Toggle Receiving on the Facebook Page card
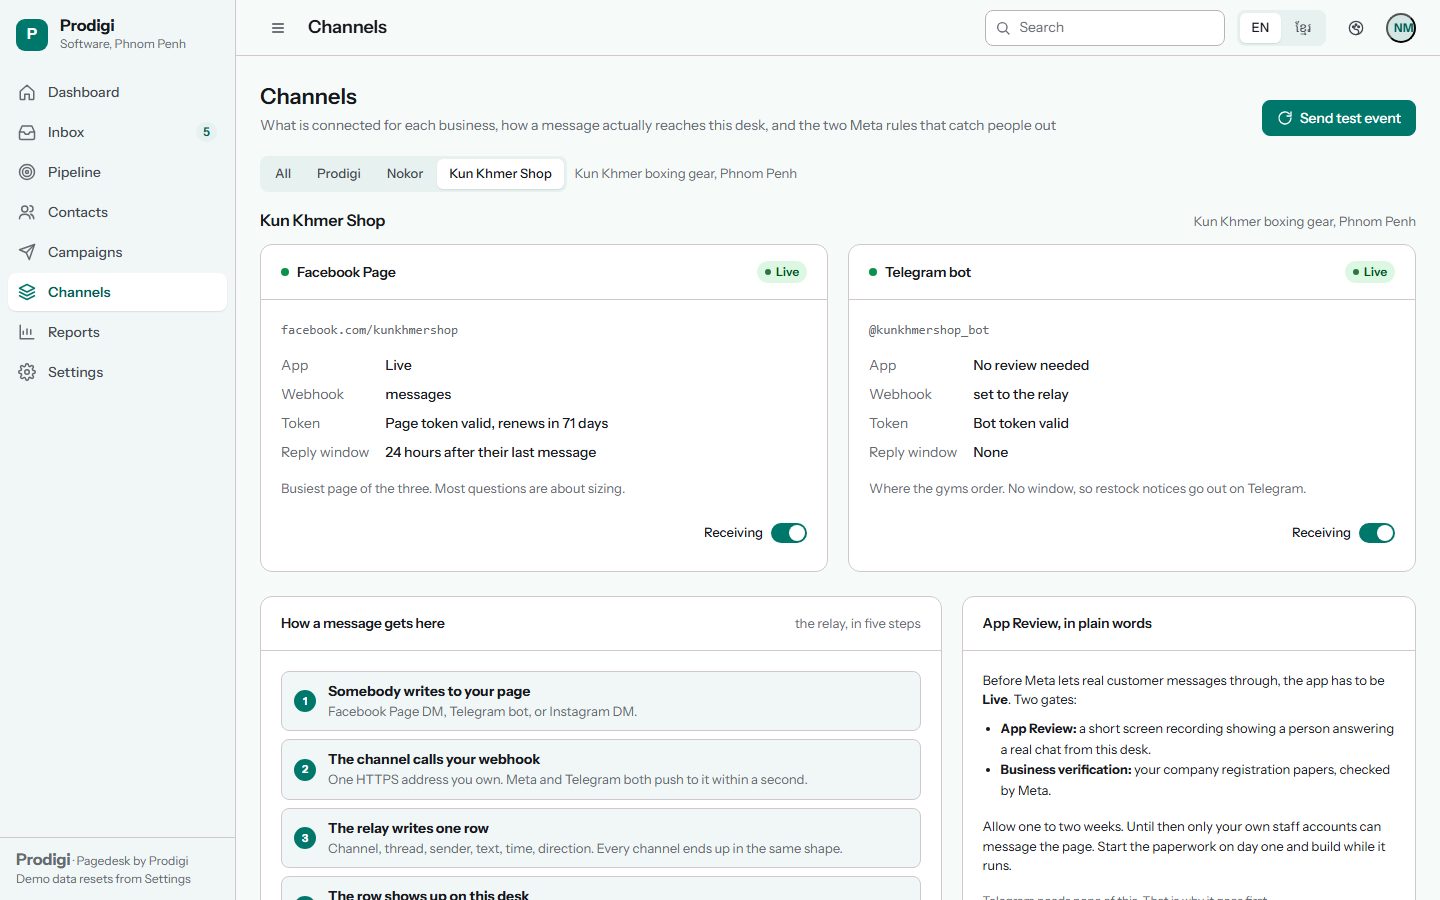This screenshot has height=900, width=1440. click(789, 533)
